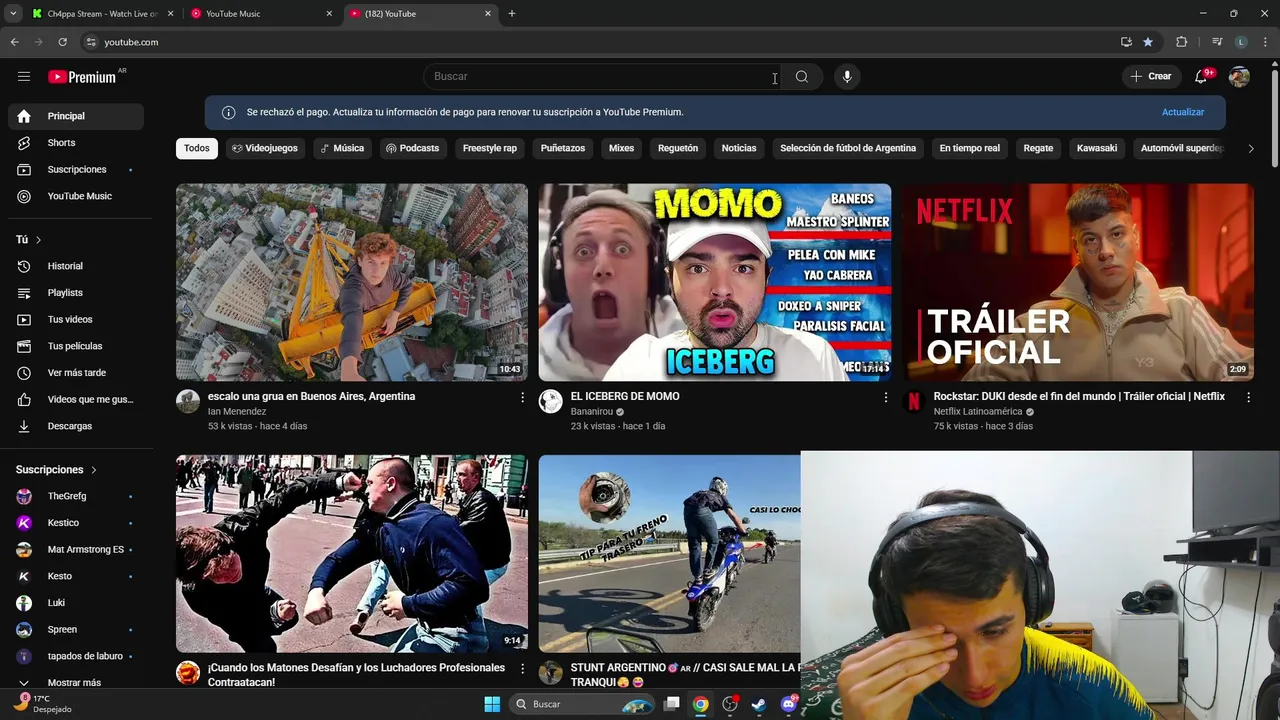
Task: Play EL ICEBERG DE MOMO thumbnail
Action: click(x=715, y=282)
